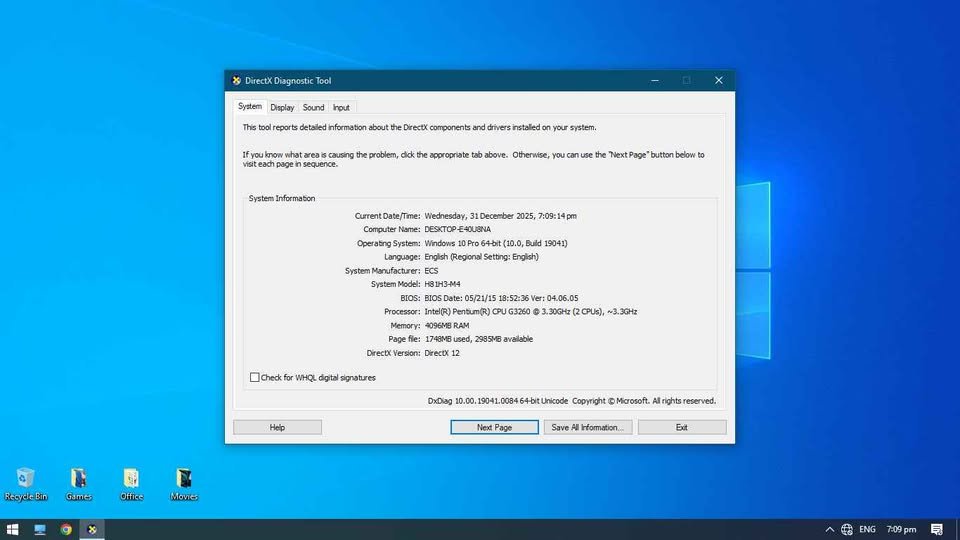Open the Input tab

tap(341, 107)
